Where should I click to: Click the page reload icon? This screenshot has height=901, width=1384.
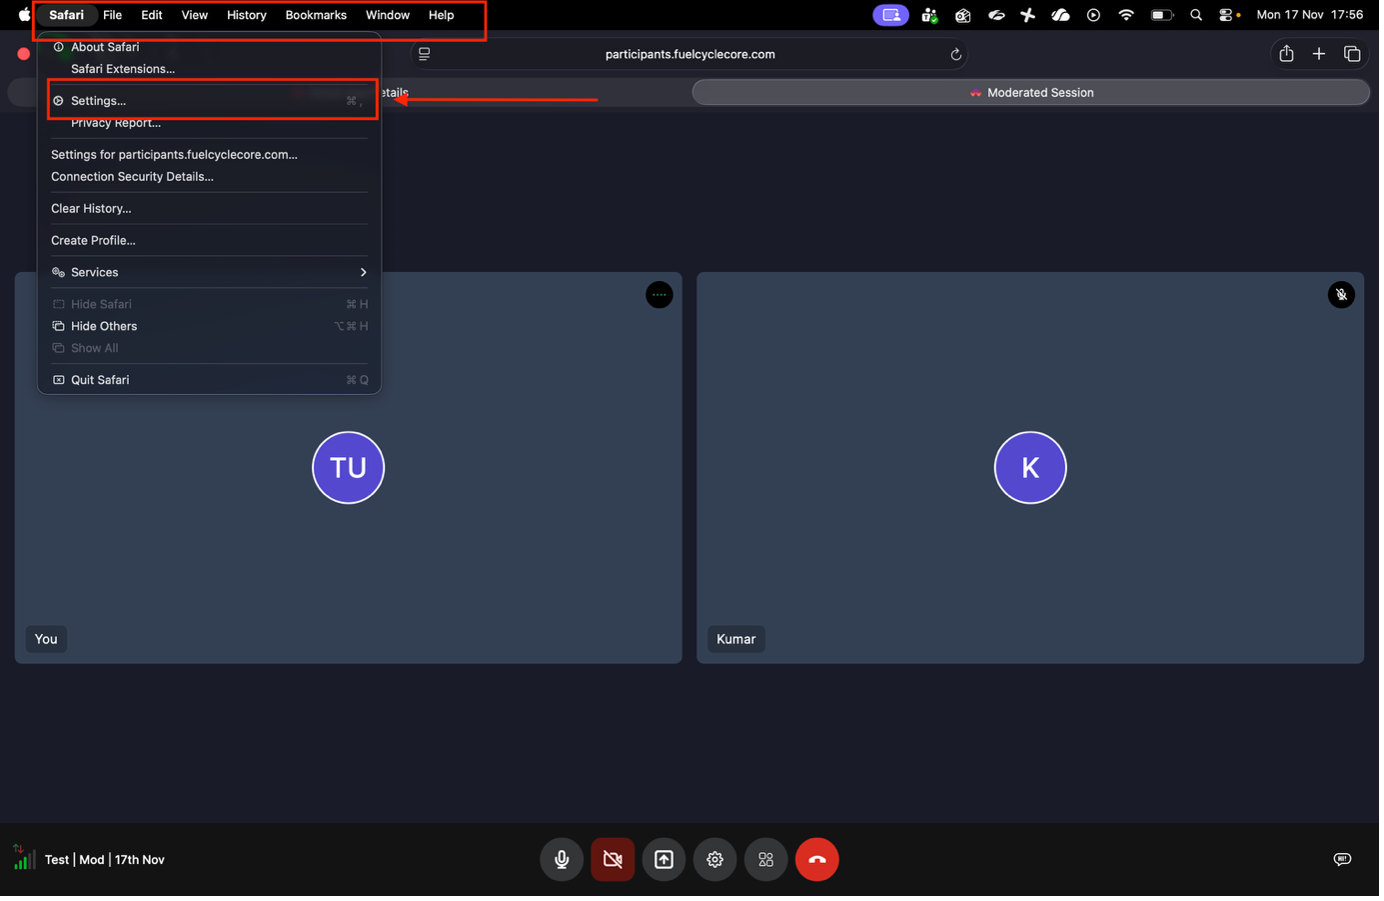(x=956, y=55)
